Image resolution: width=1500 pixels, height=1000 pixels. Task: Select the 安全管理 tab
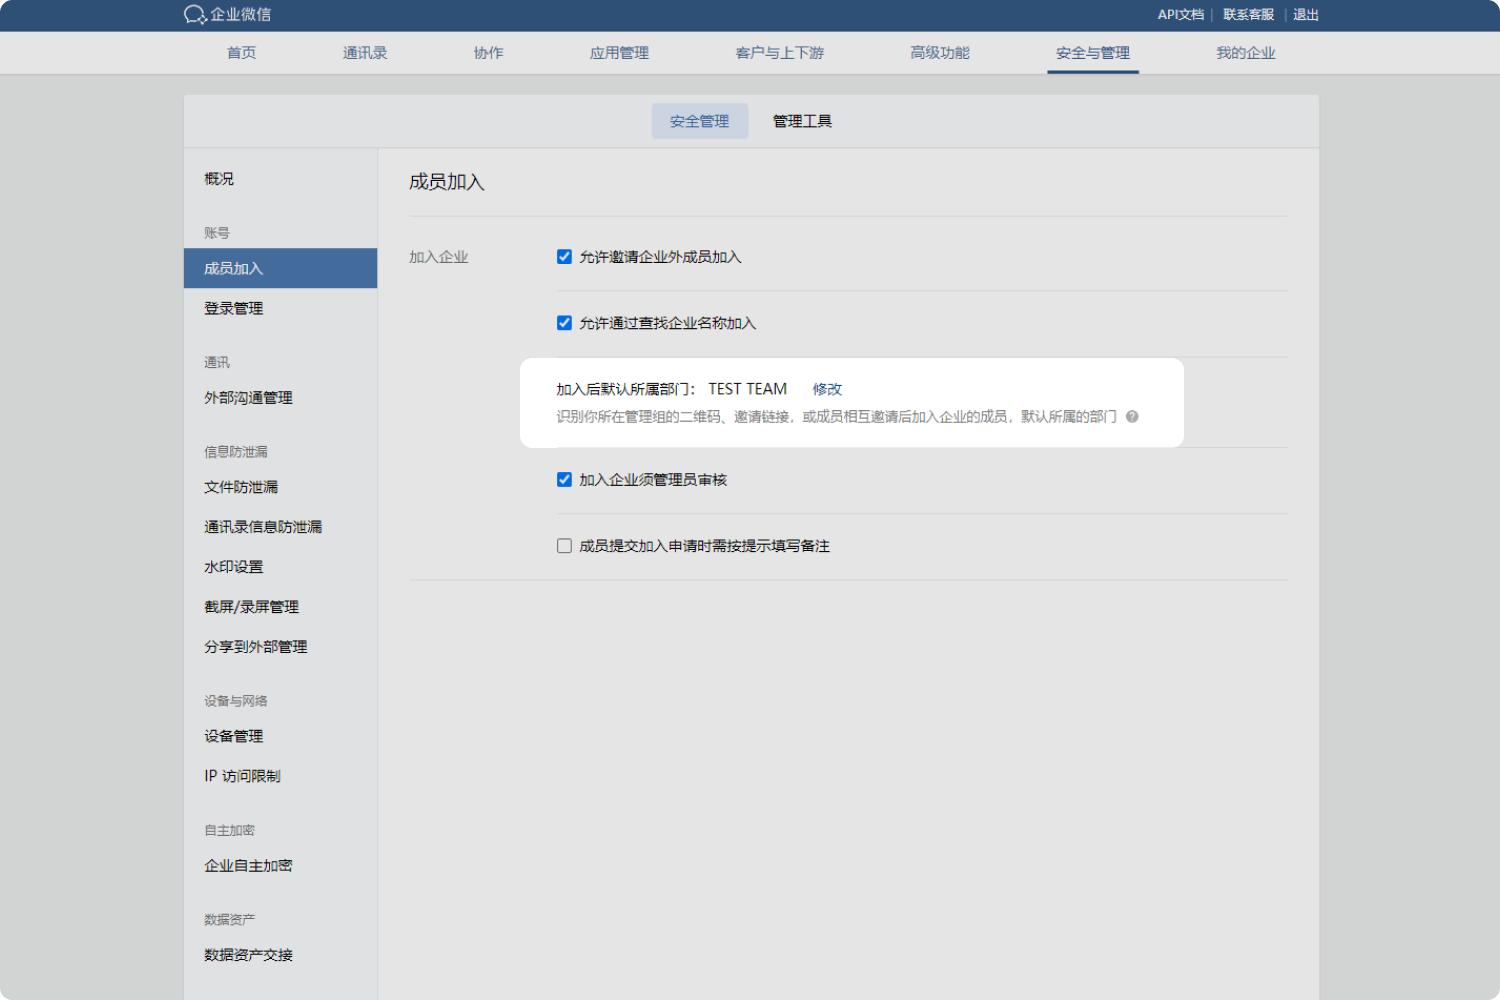699,121
